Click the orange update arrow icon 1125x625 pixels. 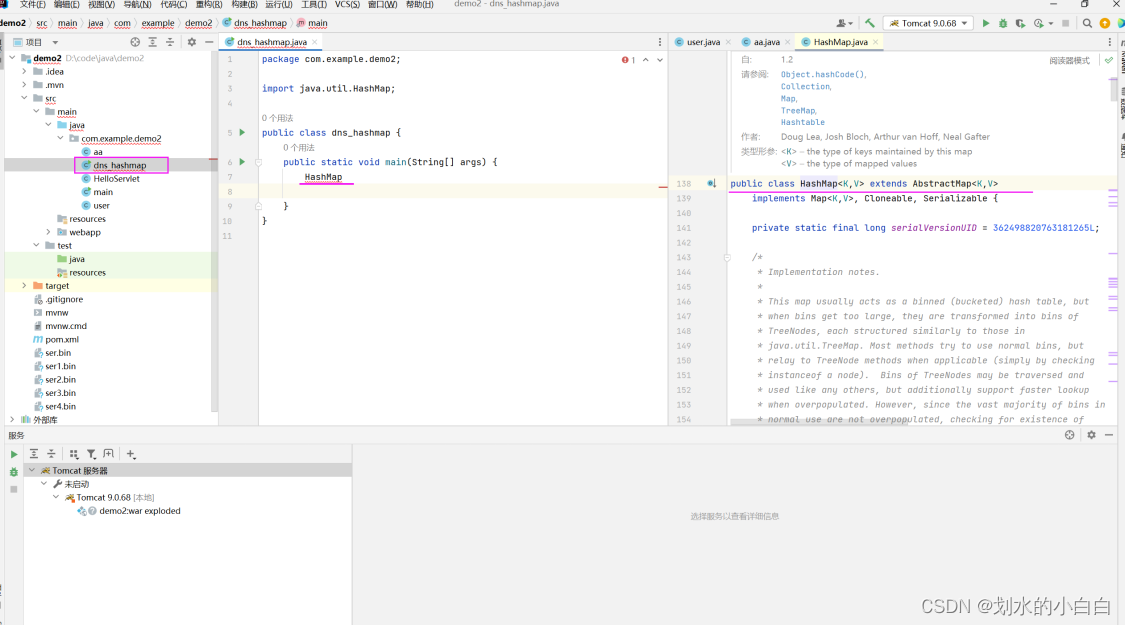[x=1105, y=23]
